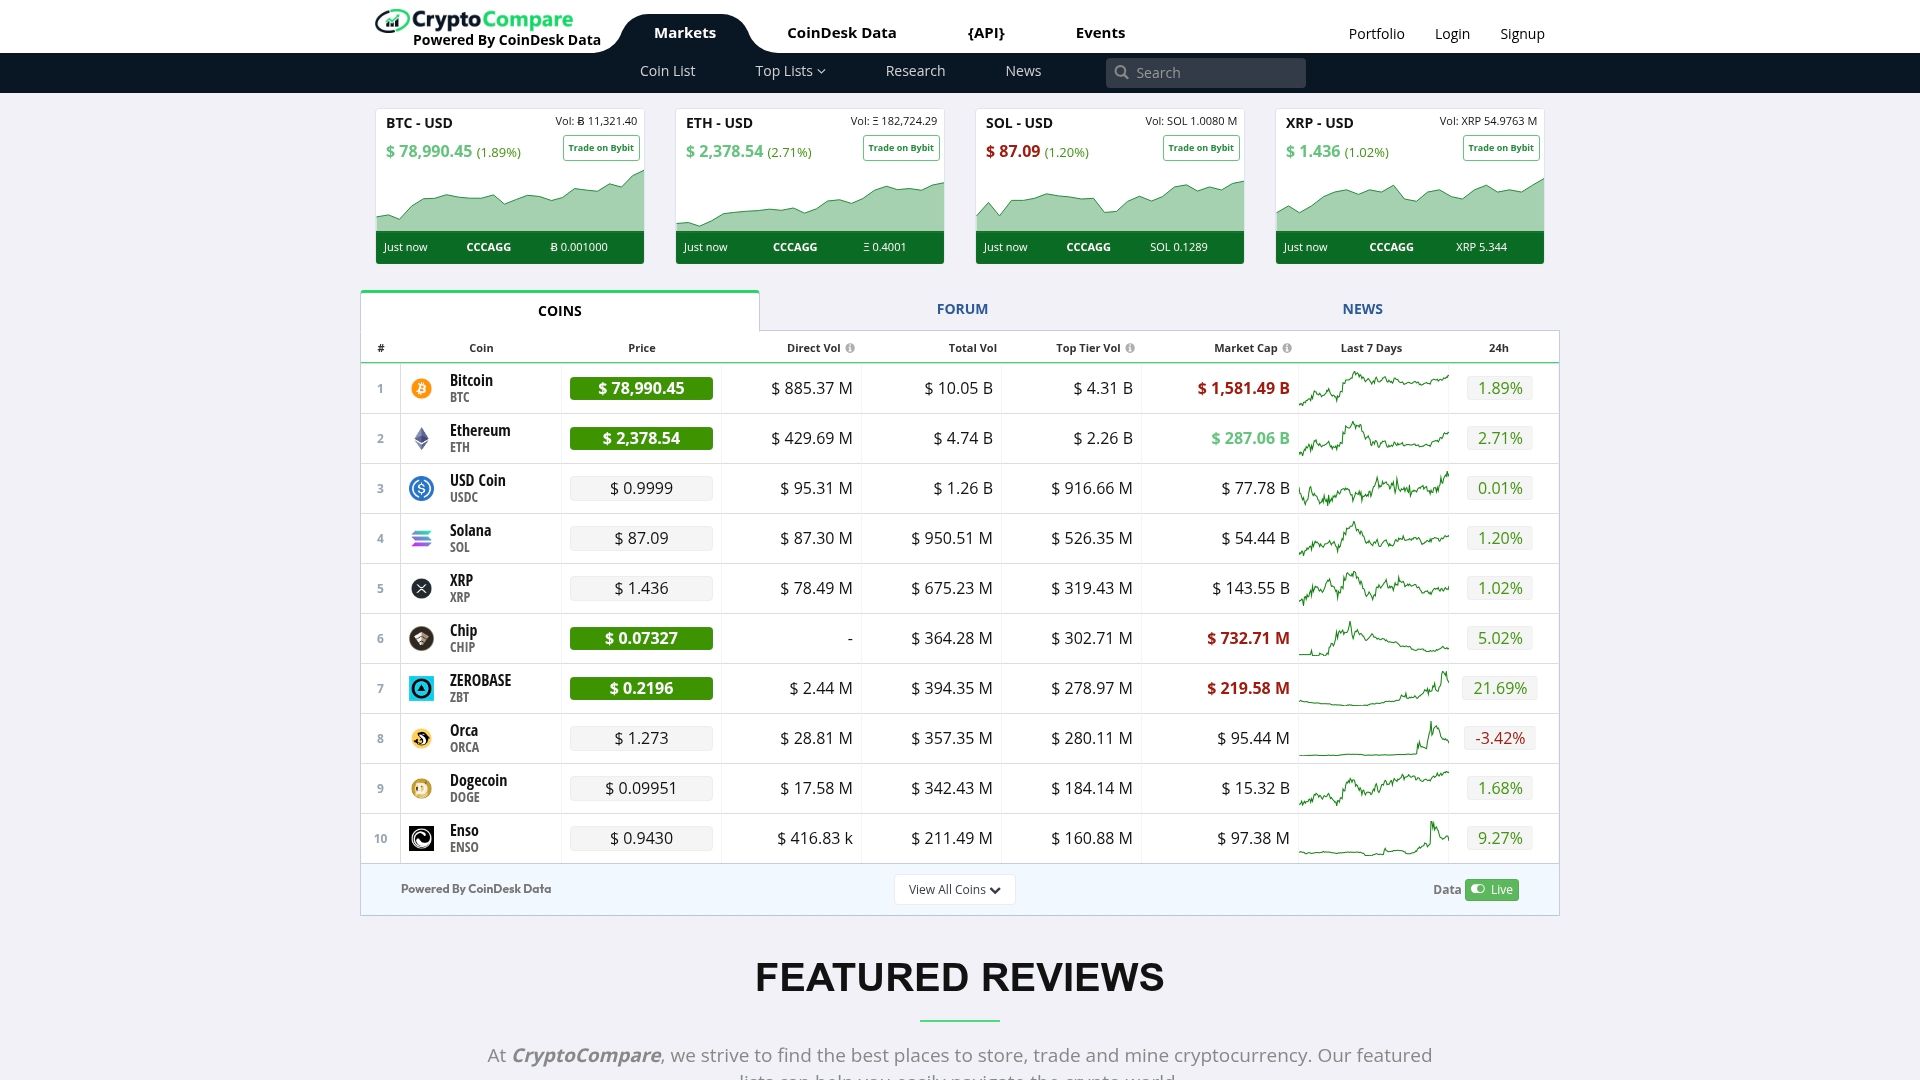Open the XRP - USD chart card

pyautogui.click(x=1410, y=187)
